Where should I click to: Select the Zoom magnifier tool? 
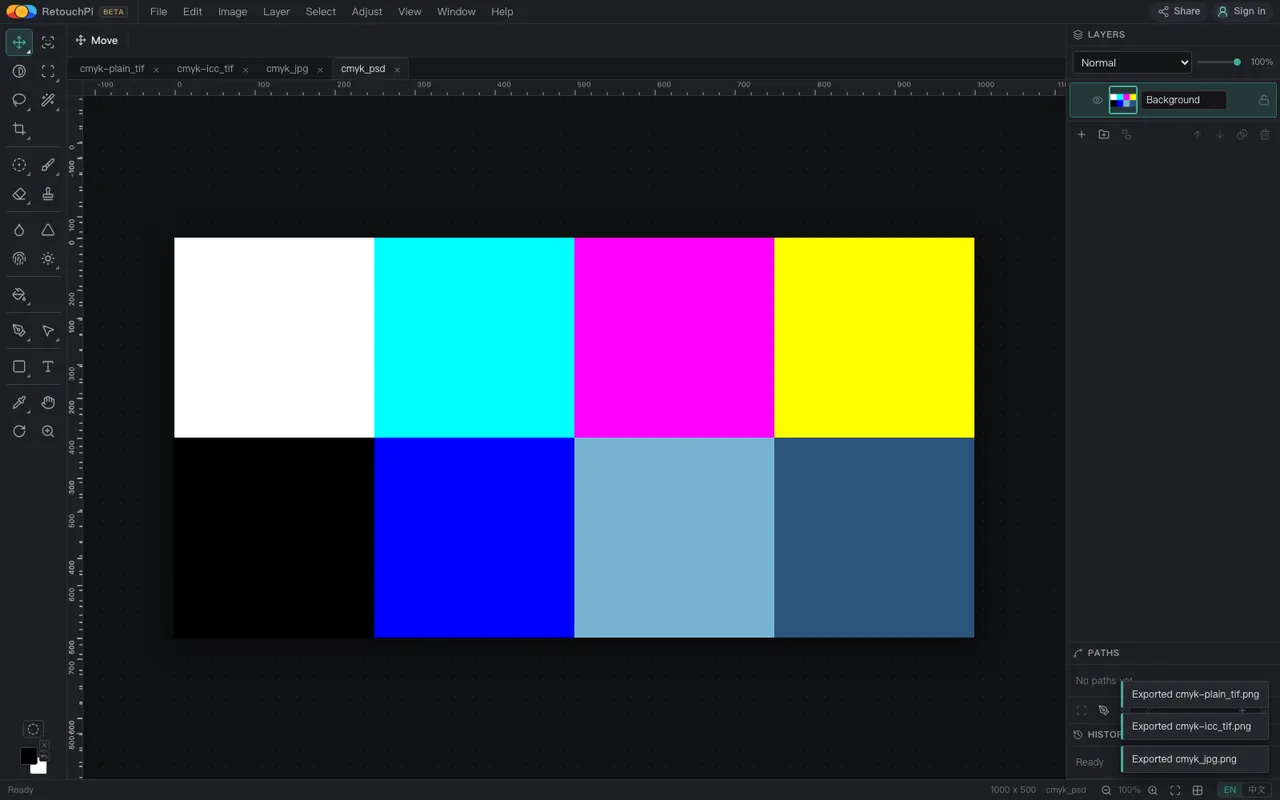point(48,432)
